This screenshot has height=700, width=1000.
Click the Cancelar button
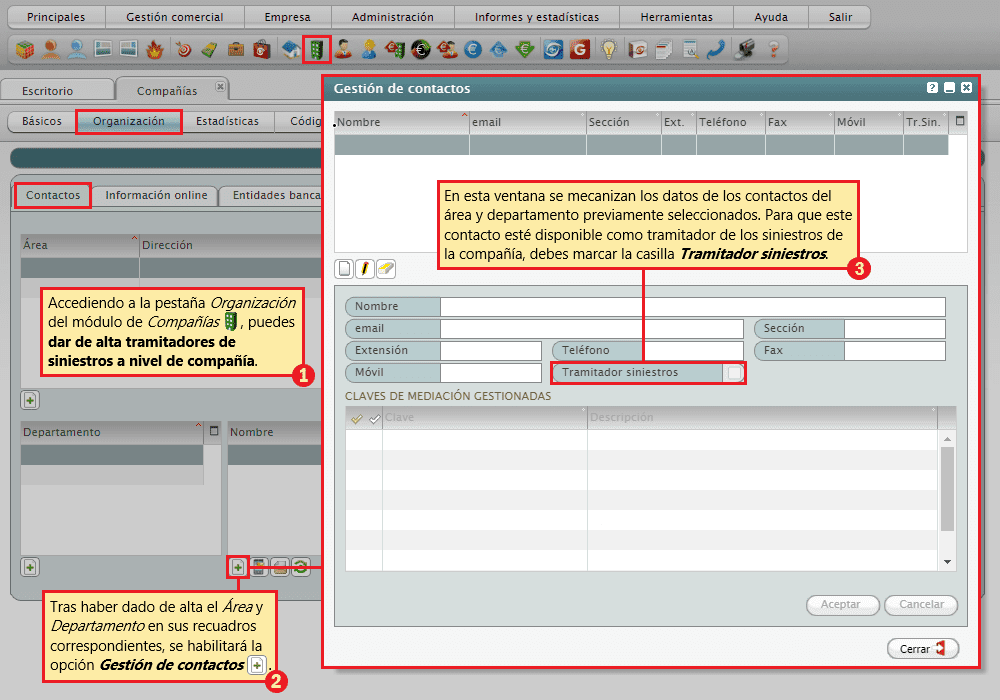coord(921,604)
